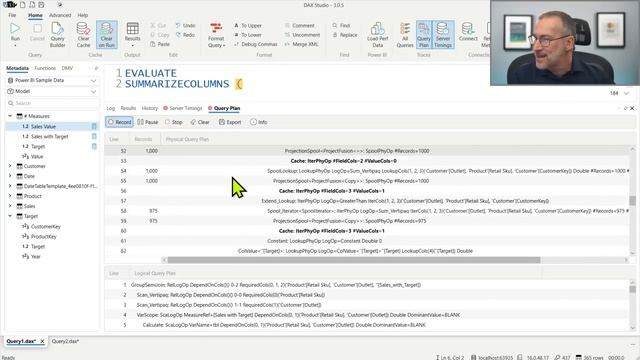Switch to the Log tab
640x360 pixels.
click(111, 108)
